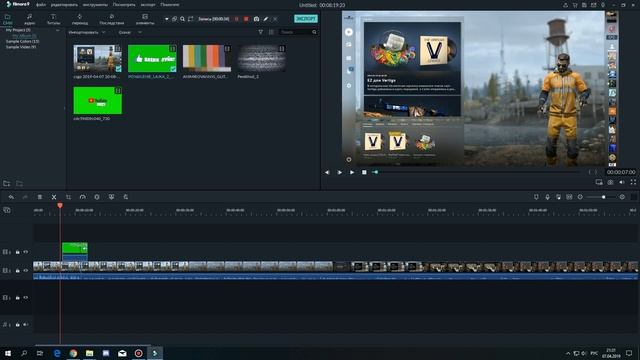
Task: Lock the music audio track
Action: [x=18, y=325]
